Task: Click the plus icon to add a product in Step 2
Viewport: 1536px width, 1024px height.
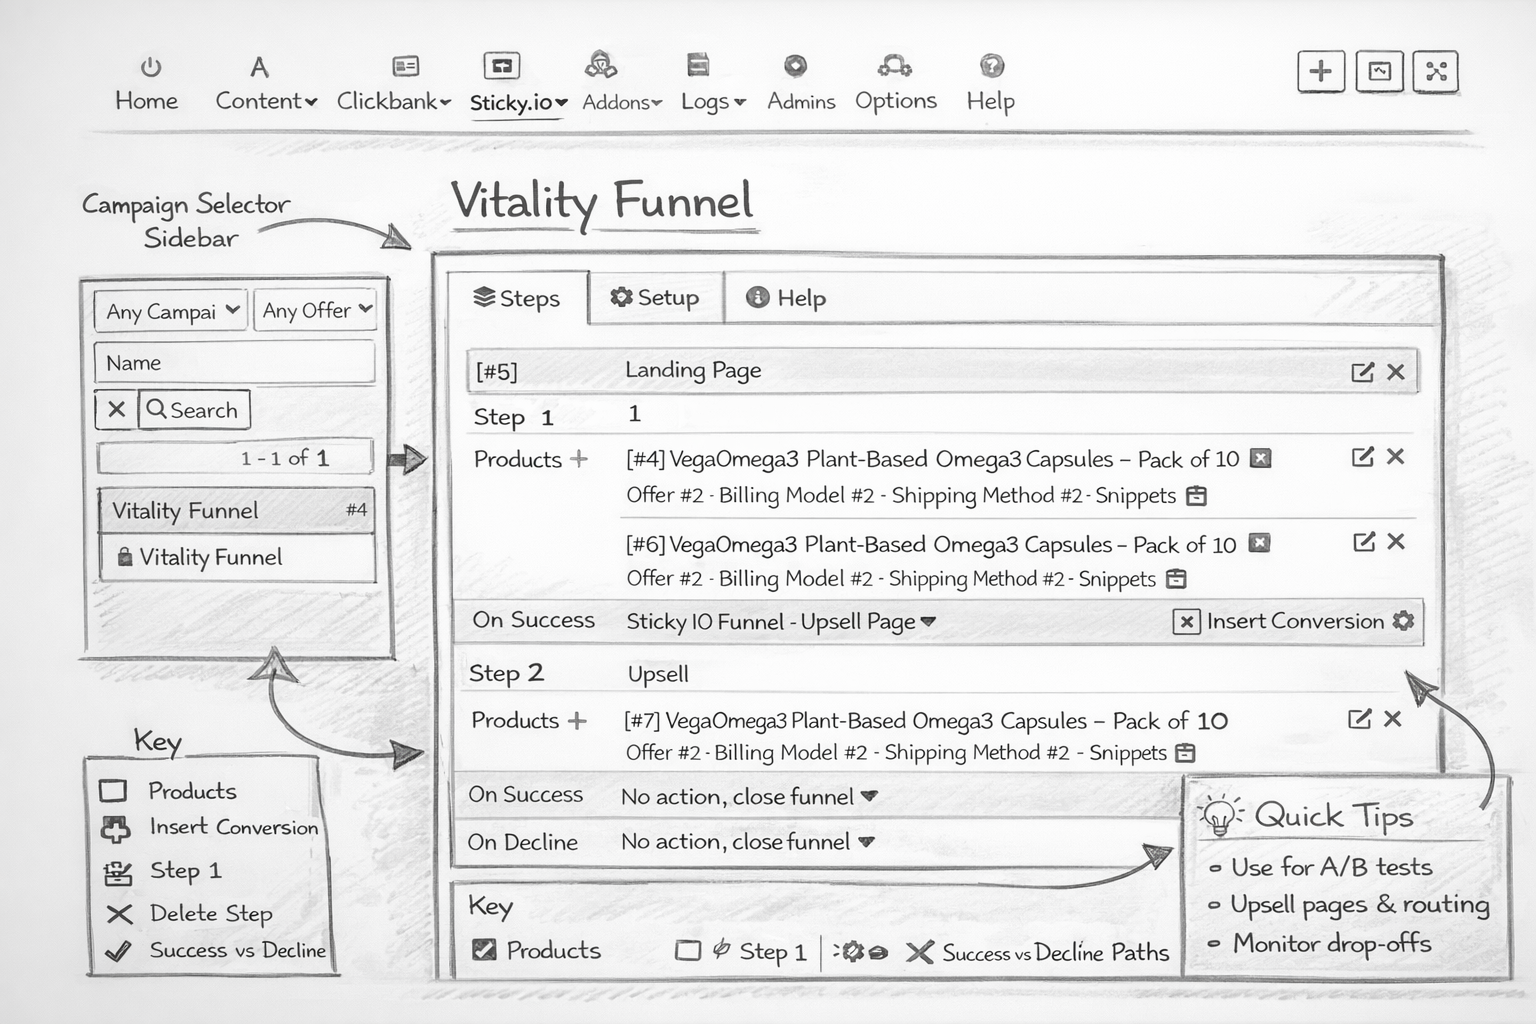Action: point(579,720)
